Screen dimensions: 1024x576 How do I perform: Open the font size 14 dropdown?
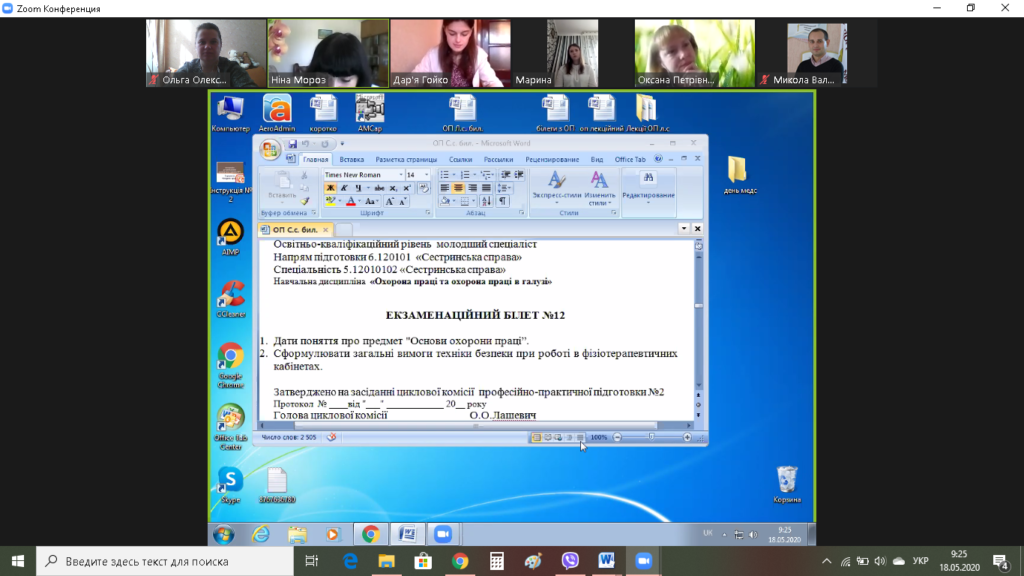tap(426, 175)
